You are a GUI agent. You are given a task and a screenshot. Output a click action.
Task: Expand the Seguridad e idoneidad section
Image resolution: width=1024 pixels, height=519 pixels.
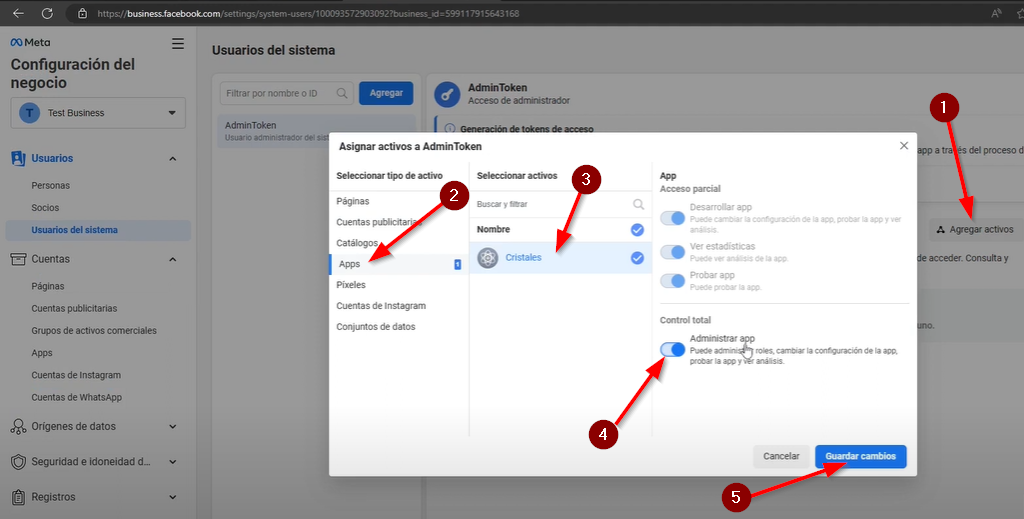coord(172,462)
